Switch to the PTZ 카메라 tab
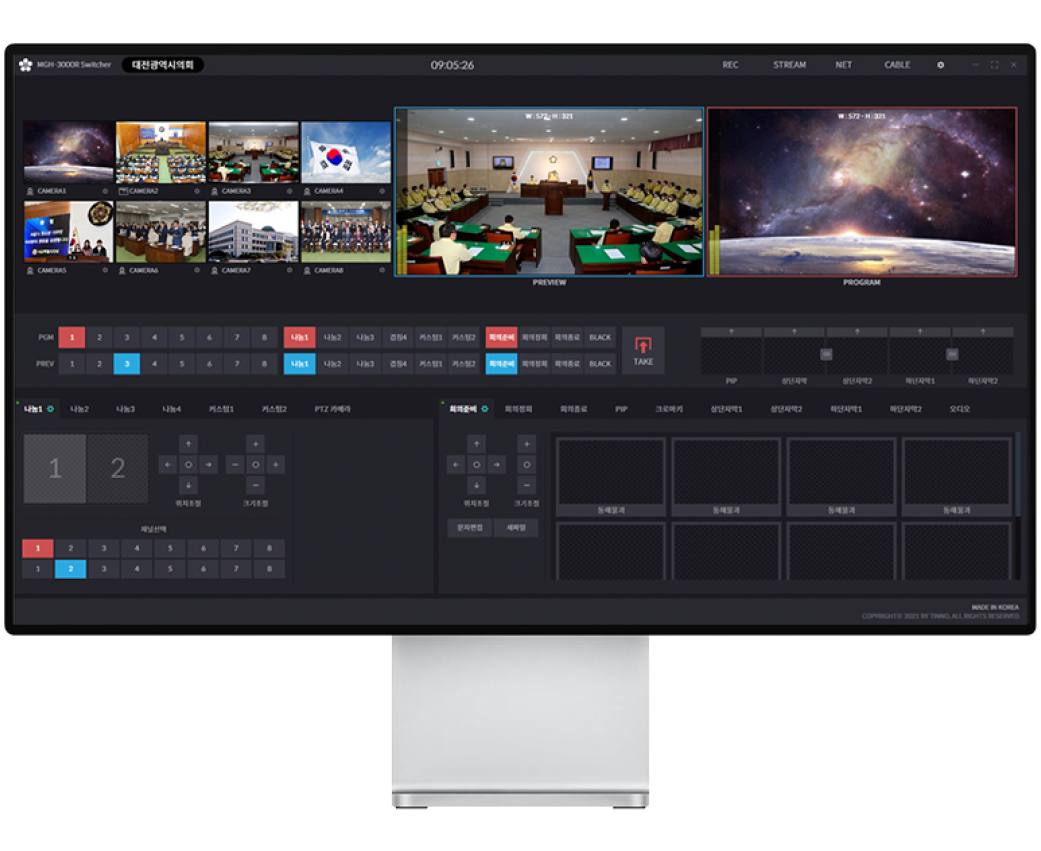 [x=333, y=409]
